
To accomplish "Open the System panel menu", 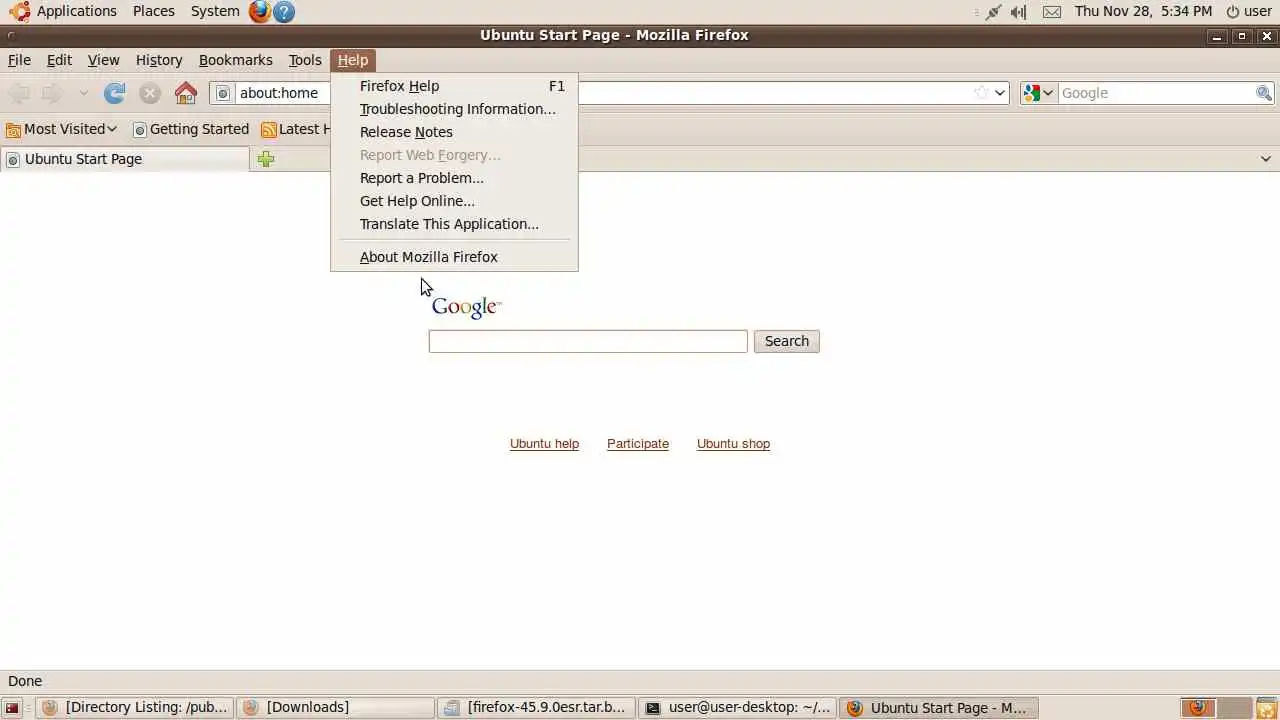I will point(215,11).
